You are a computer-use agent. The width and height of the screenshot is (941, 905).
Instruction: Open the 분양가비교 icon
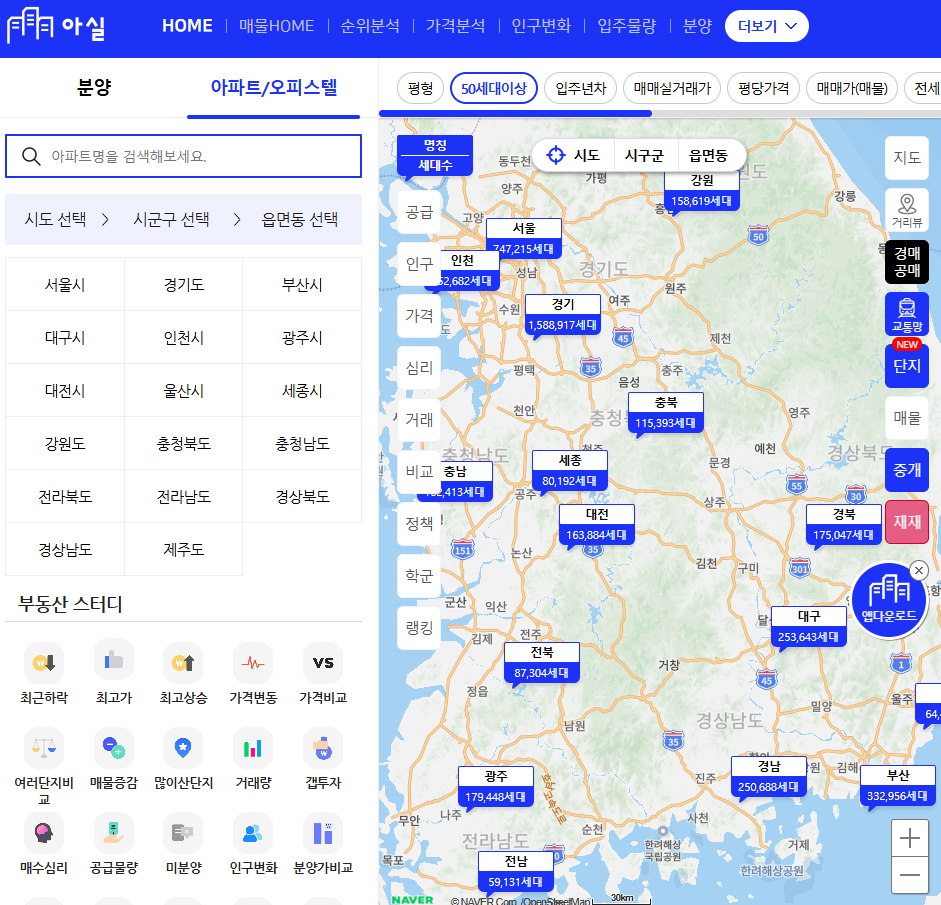(x=323, y=833)
